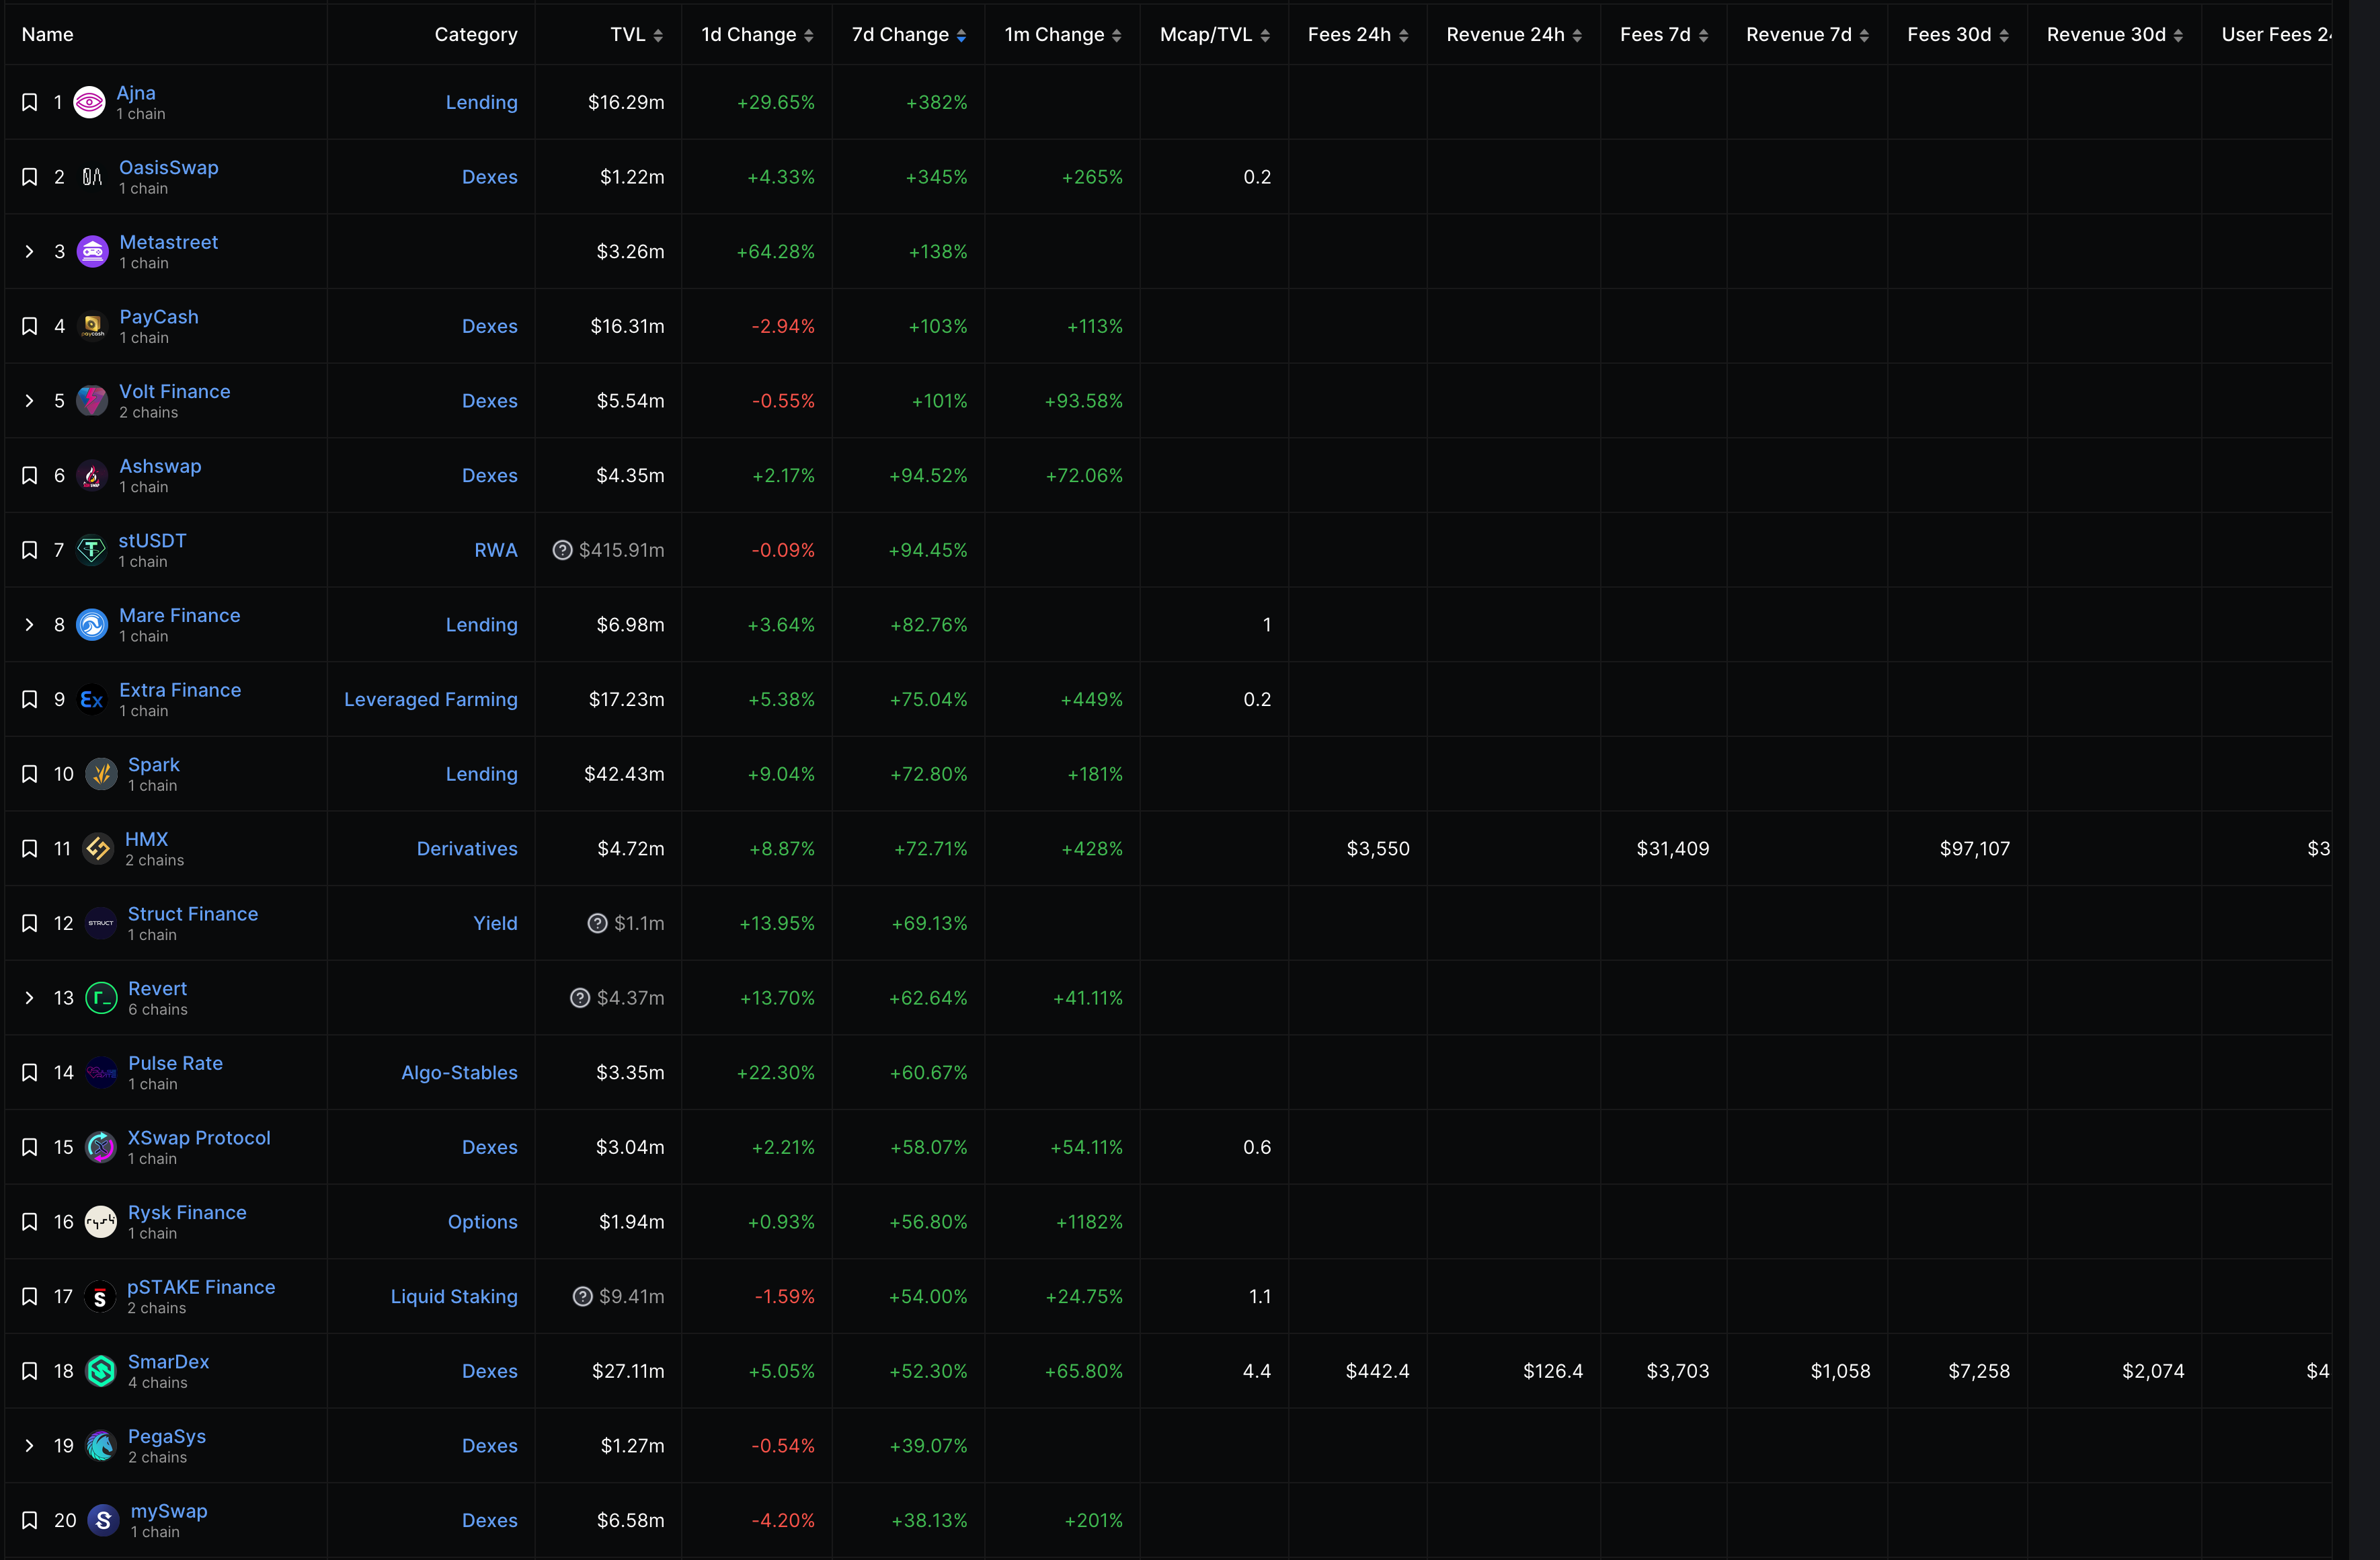2380x1560 pixels.
Task: Click the question mark icon beside stUSDT TVL
Action: 562,550
